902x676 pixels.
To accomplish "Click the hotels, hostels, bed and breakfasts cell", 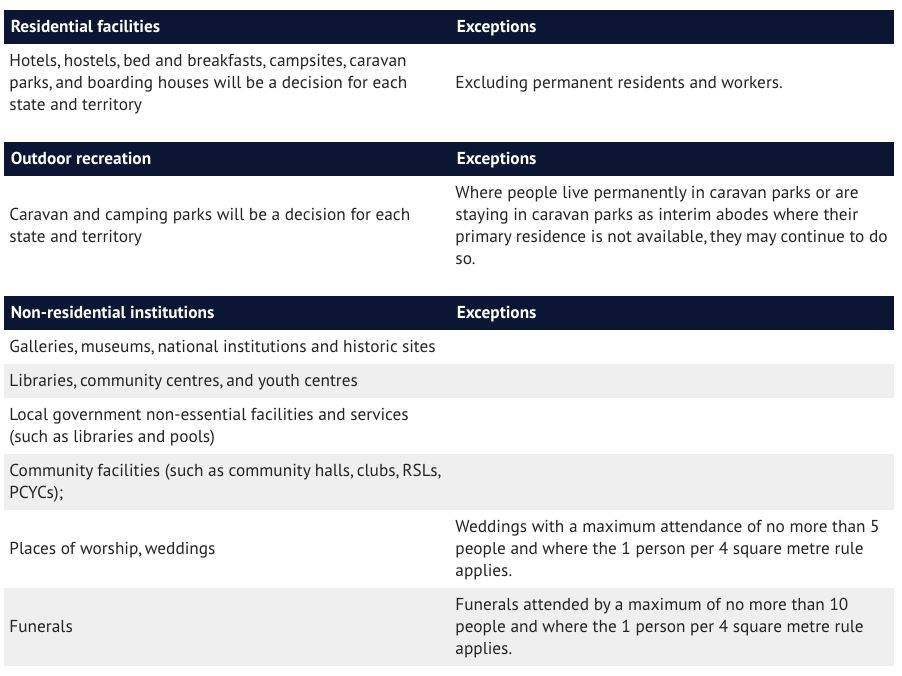I will tap(208, 82).
